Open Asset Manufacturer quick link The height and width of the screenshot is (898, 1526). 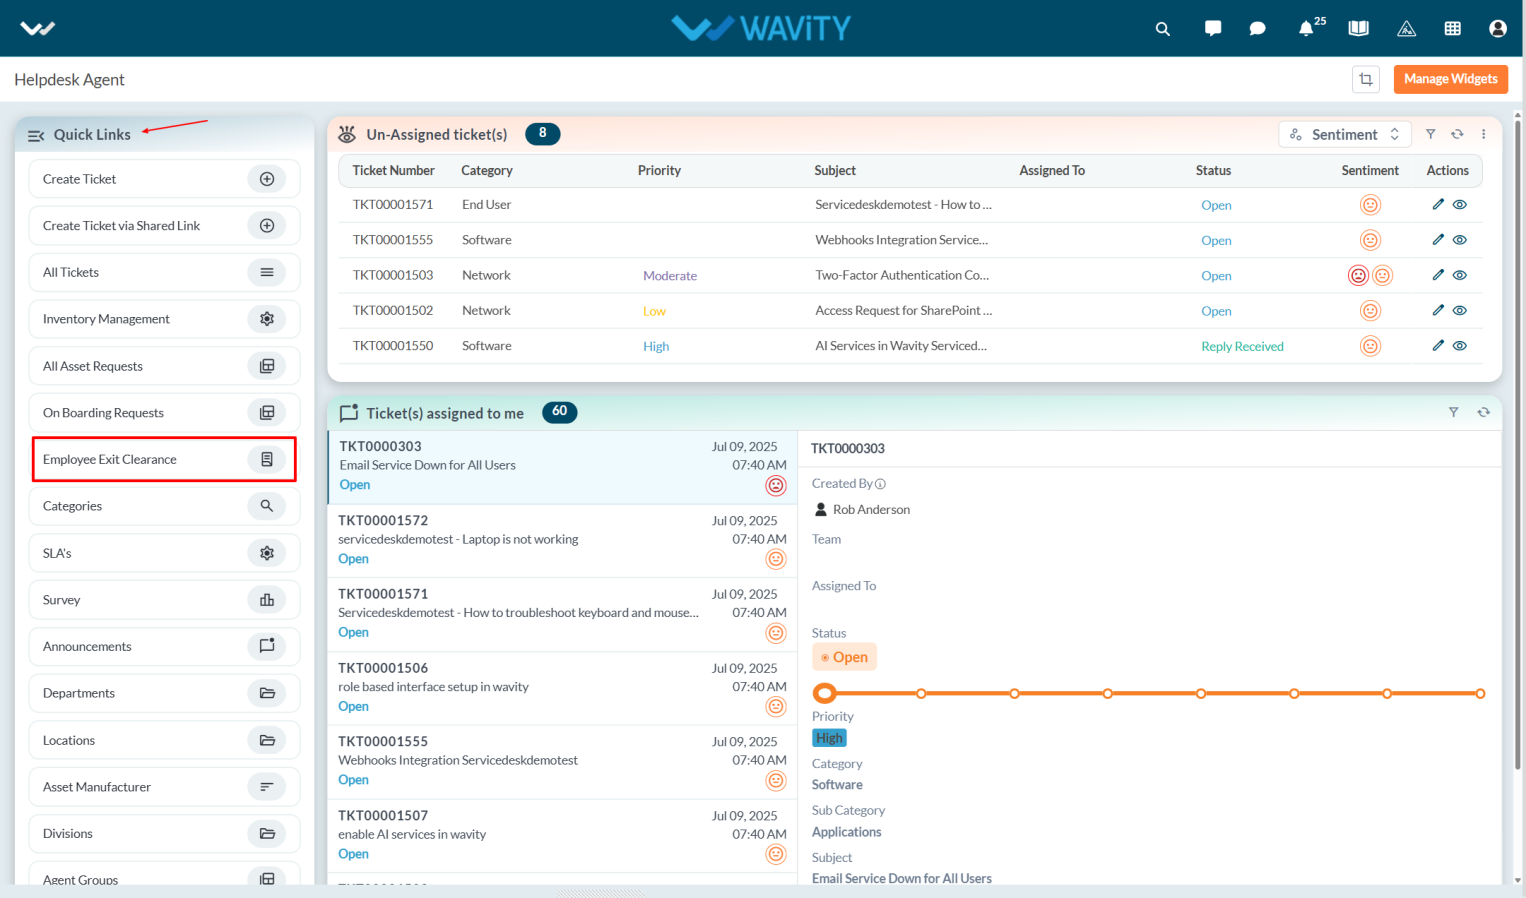click(164, 787)
